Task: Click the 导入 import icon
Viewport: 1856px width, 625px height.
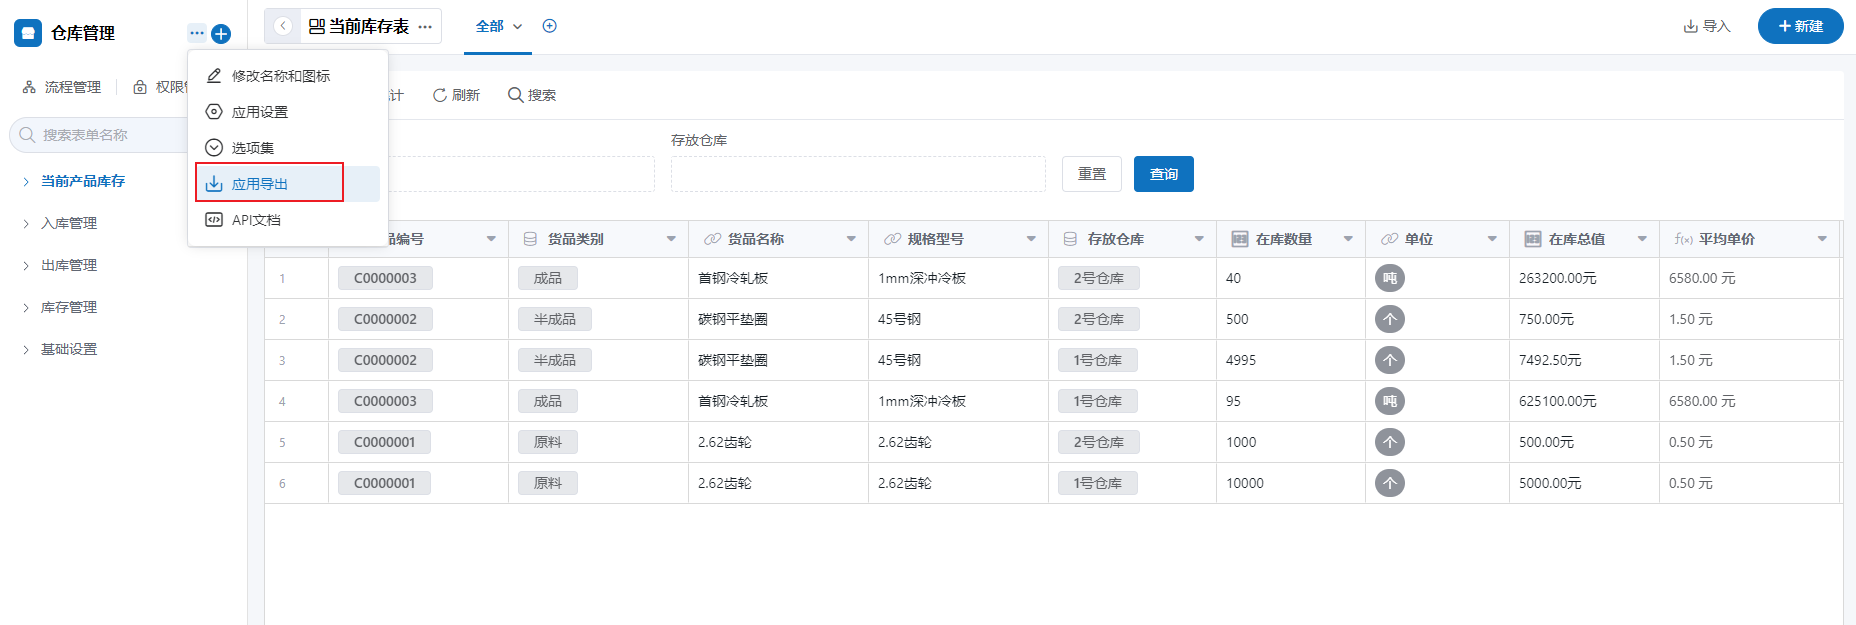Action: tap(1690, 26)
